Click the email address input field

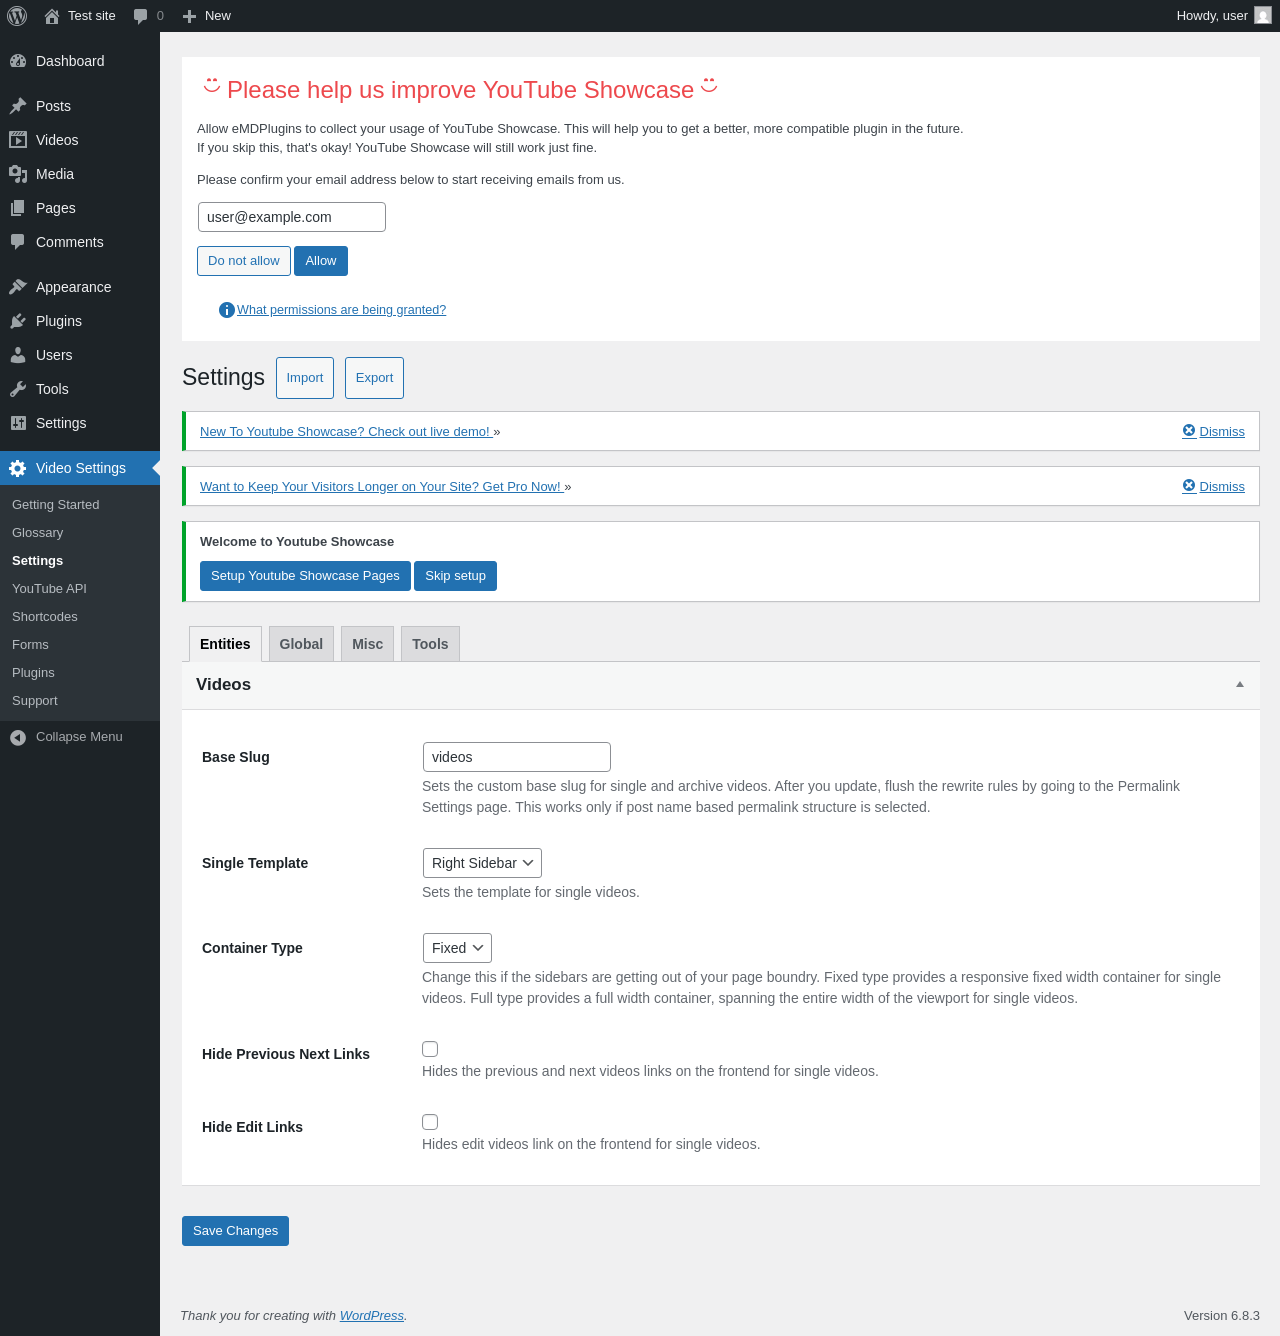pos(292,217)
